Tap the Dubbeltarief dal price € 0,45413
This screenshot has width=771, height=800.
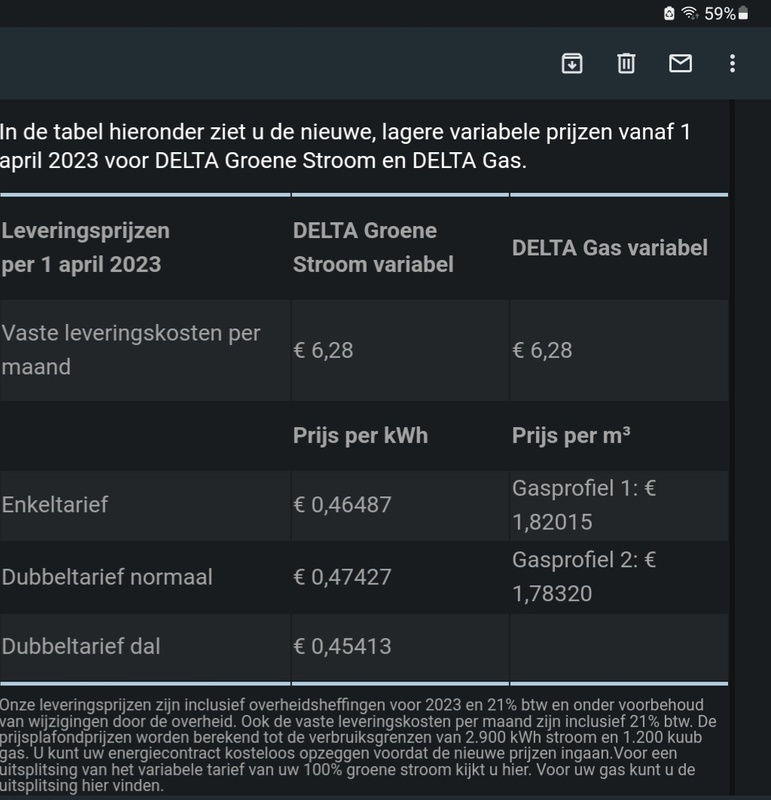[342, 646]
